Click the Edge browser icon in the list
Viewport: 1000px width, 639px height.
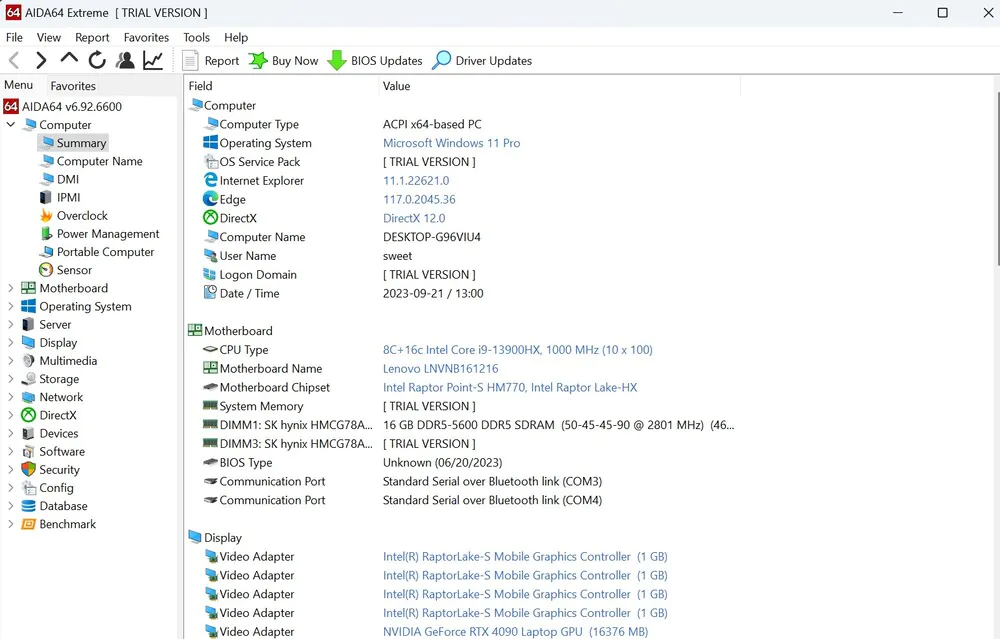click(210, 199)
